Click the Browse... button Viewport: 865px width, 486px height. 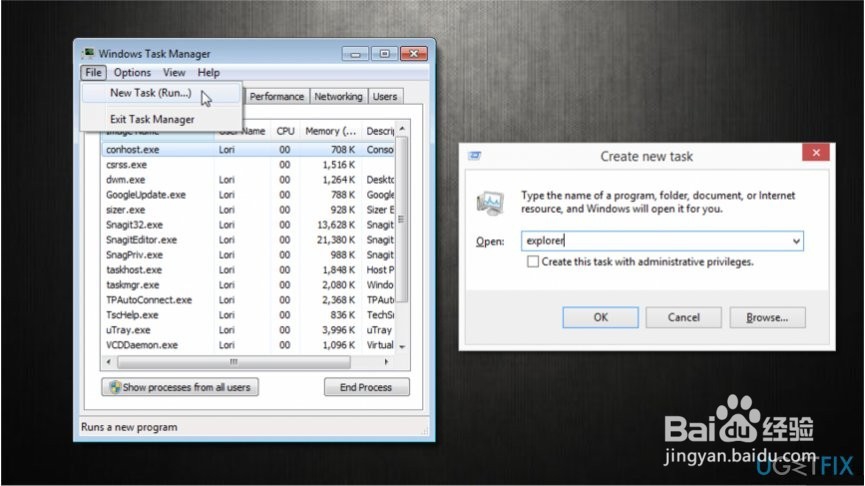click(767, 317)
